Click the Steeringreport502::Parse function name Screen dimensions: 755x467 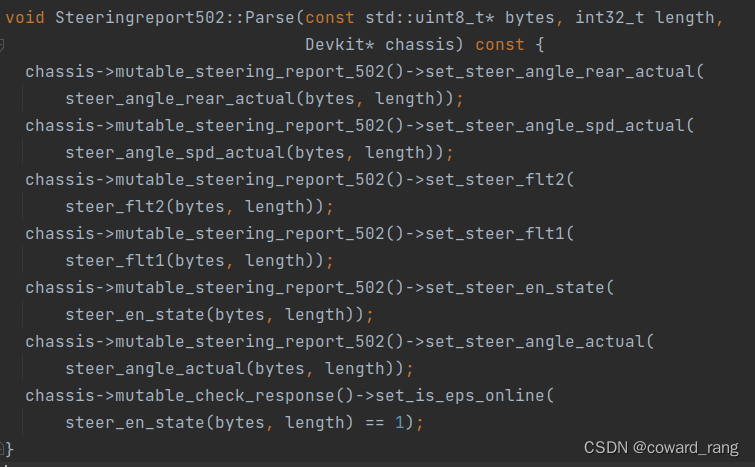[174, 18]
